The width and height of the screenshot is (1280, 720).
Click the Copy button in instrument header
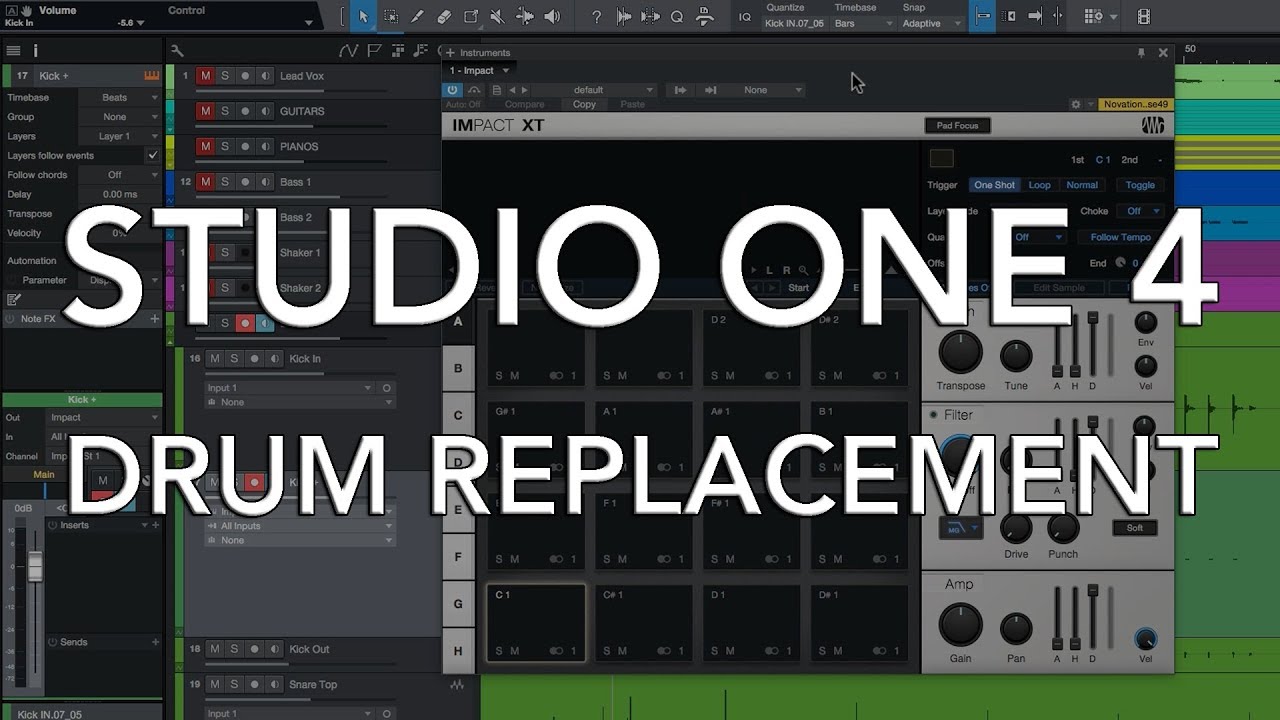pyautogui.click(x=585, y=104)
